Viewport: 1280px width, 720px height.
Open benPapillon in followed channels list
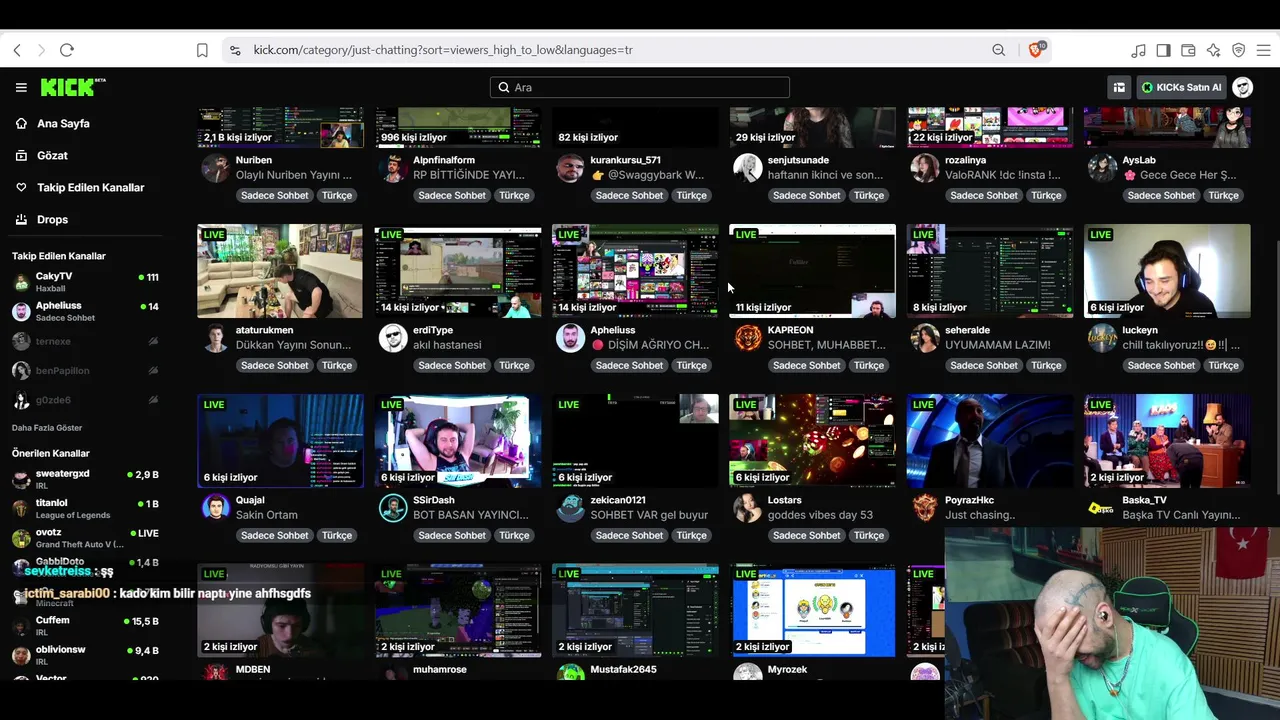[85, 371]
